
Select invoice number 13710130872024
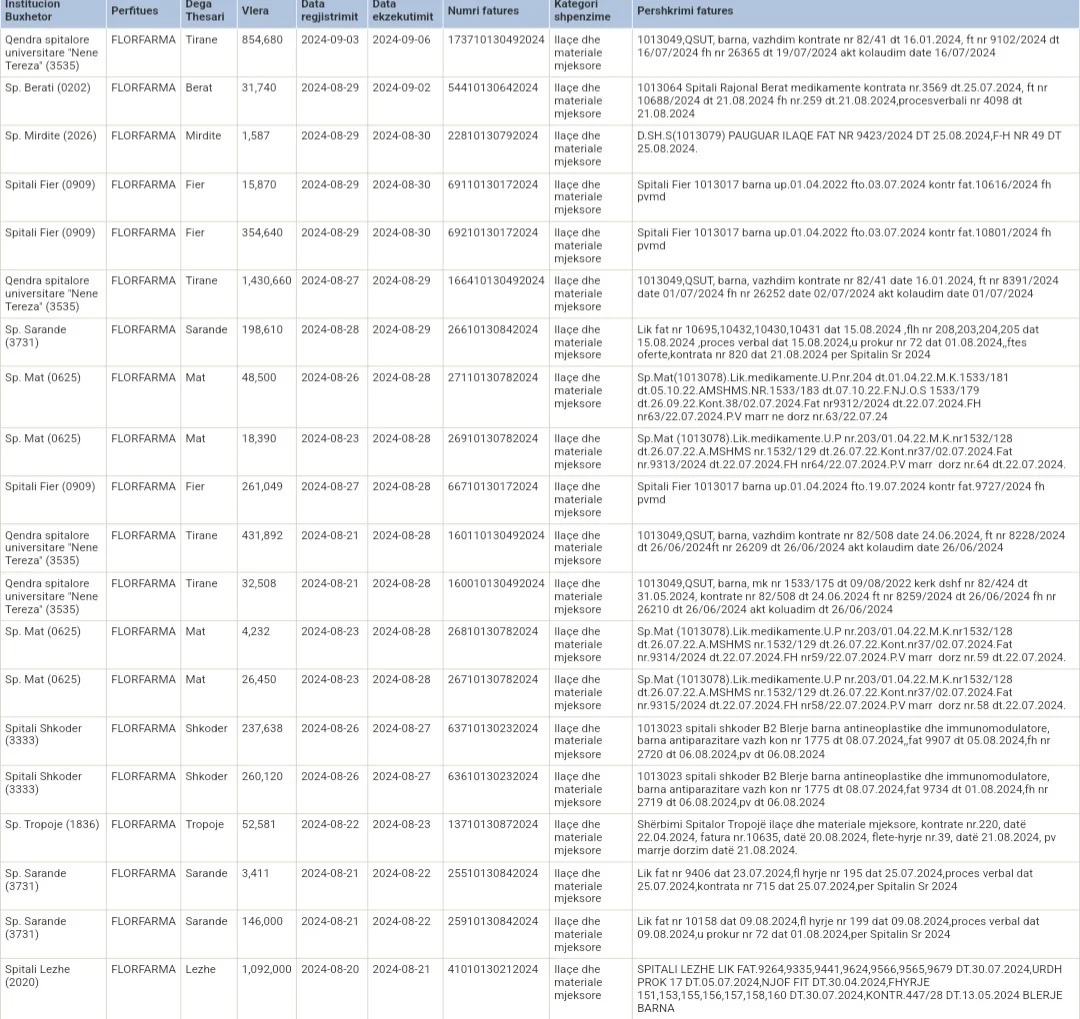tap(492, 825)
